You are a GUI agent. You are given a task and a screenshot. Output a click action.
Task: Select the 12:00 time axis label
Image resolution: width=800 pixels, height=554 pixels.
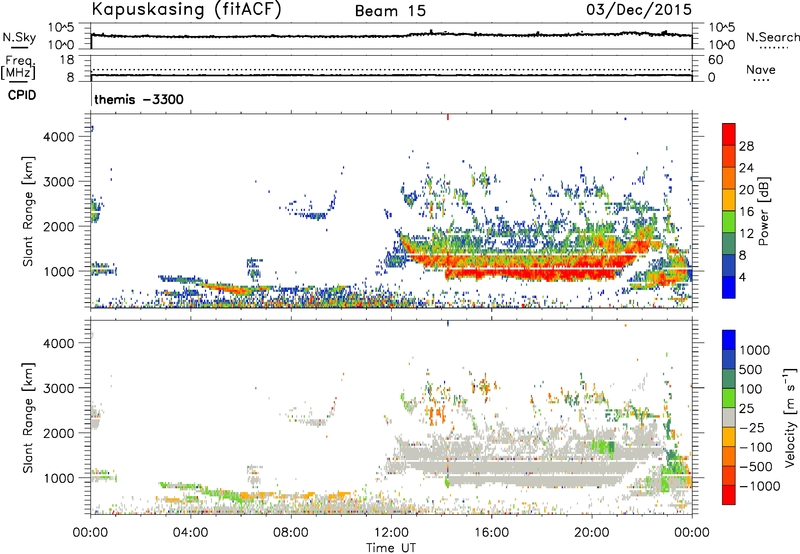391,533
